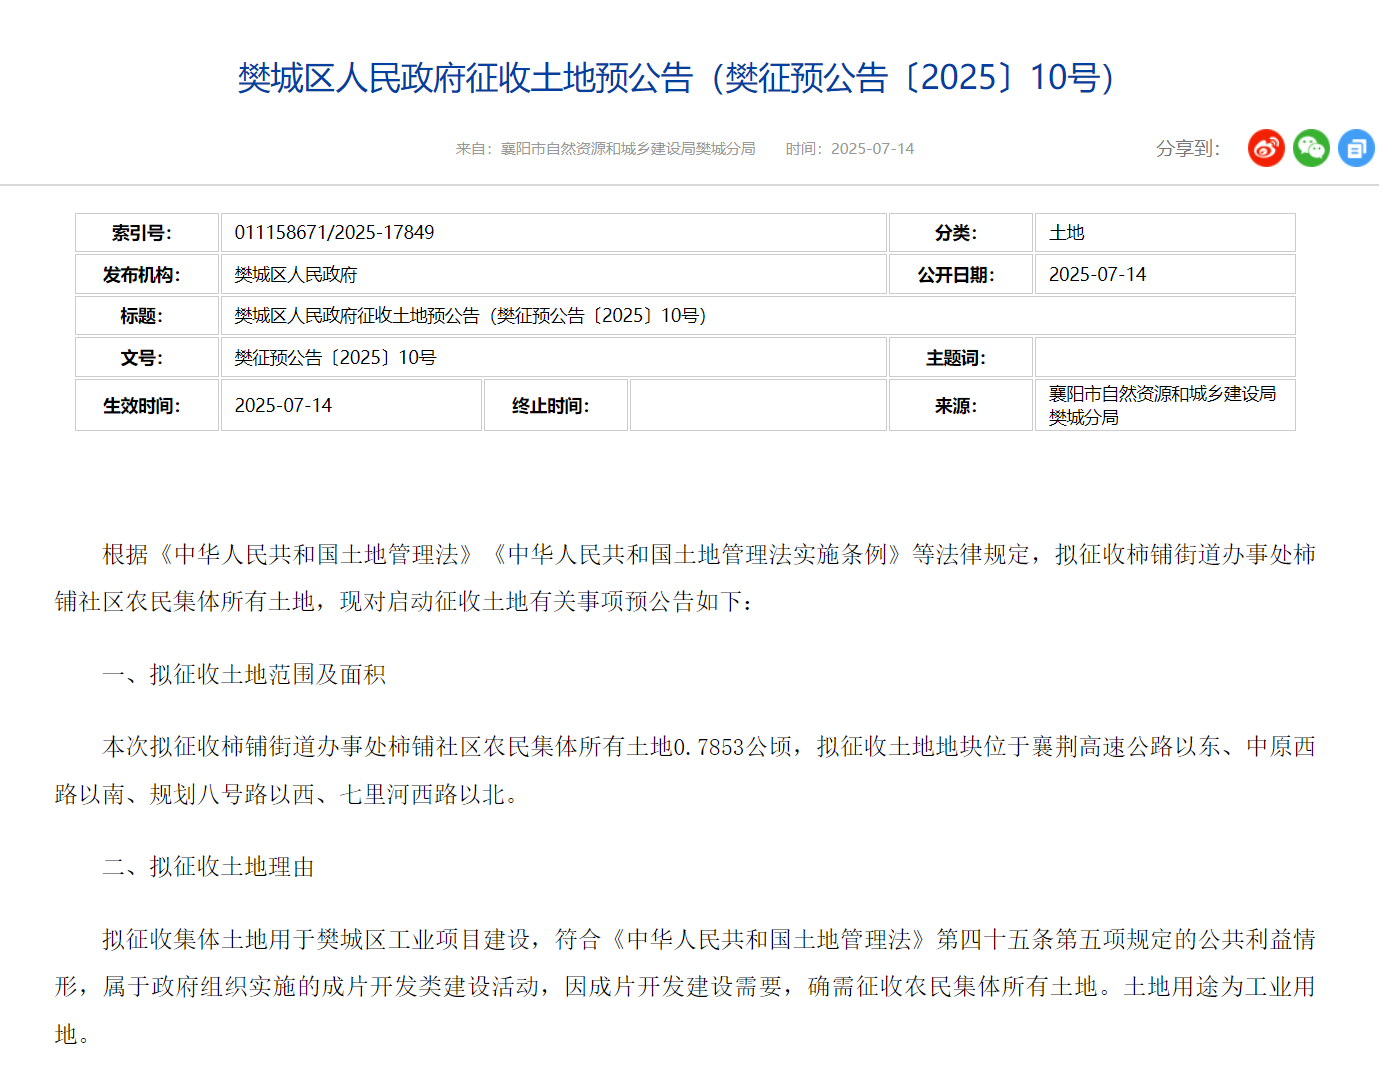1396x1065 pixels.
Task: Click document number 樊征预公告〔2025〕10号 in 文号 row
Action: point(336,357)
